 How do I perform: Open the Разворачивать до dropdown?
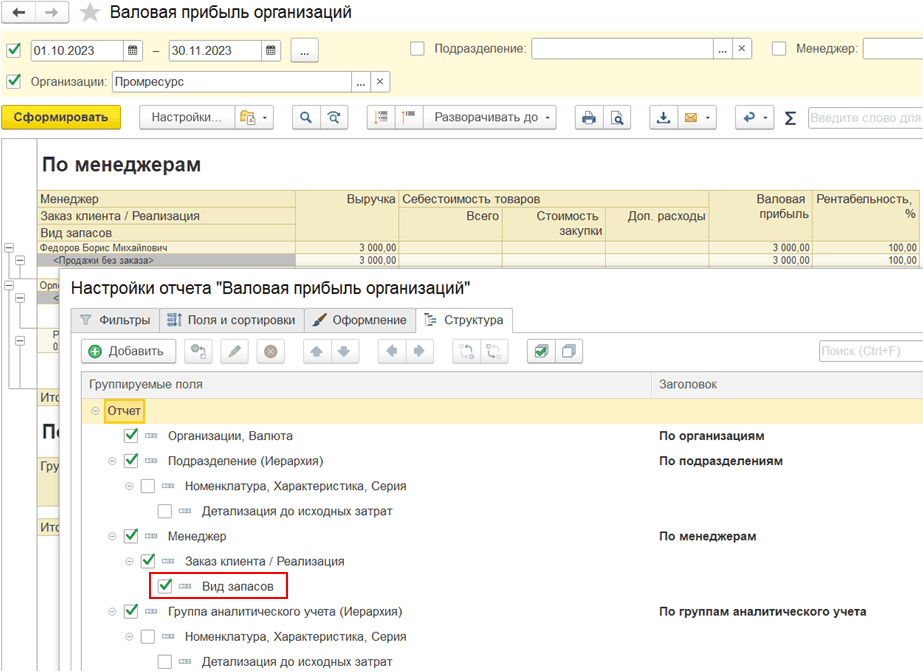[490, 117]
